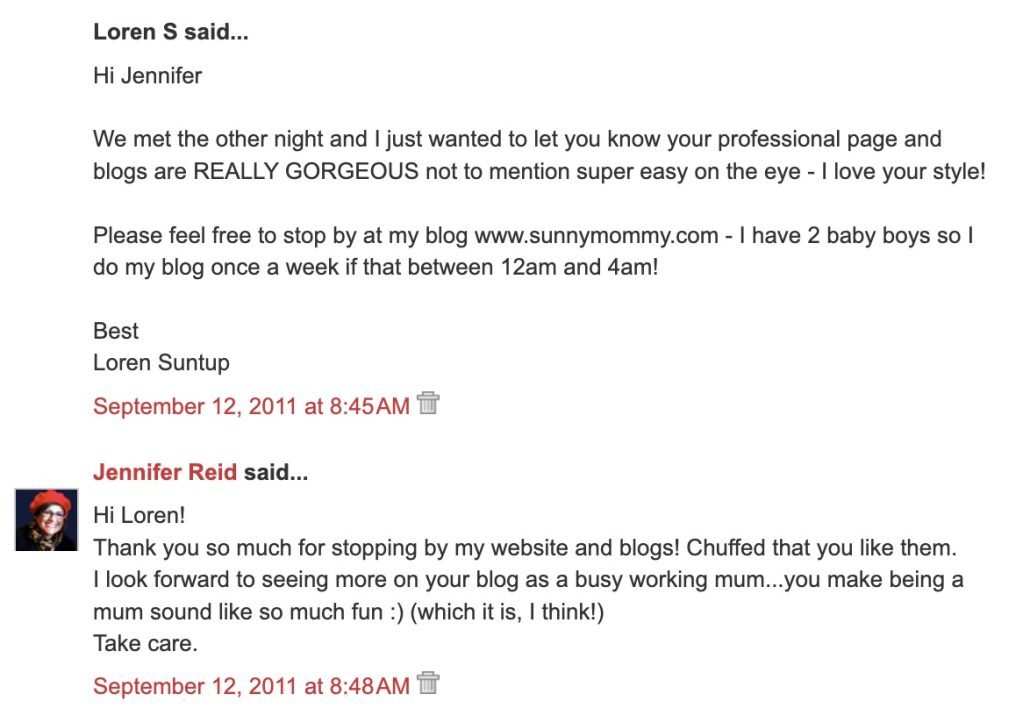Image resolution: width=1030 pixels, height=723 pixels.
Task: Click "said..." after Jennifer Reid's name
Action: tap(276, 472)
